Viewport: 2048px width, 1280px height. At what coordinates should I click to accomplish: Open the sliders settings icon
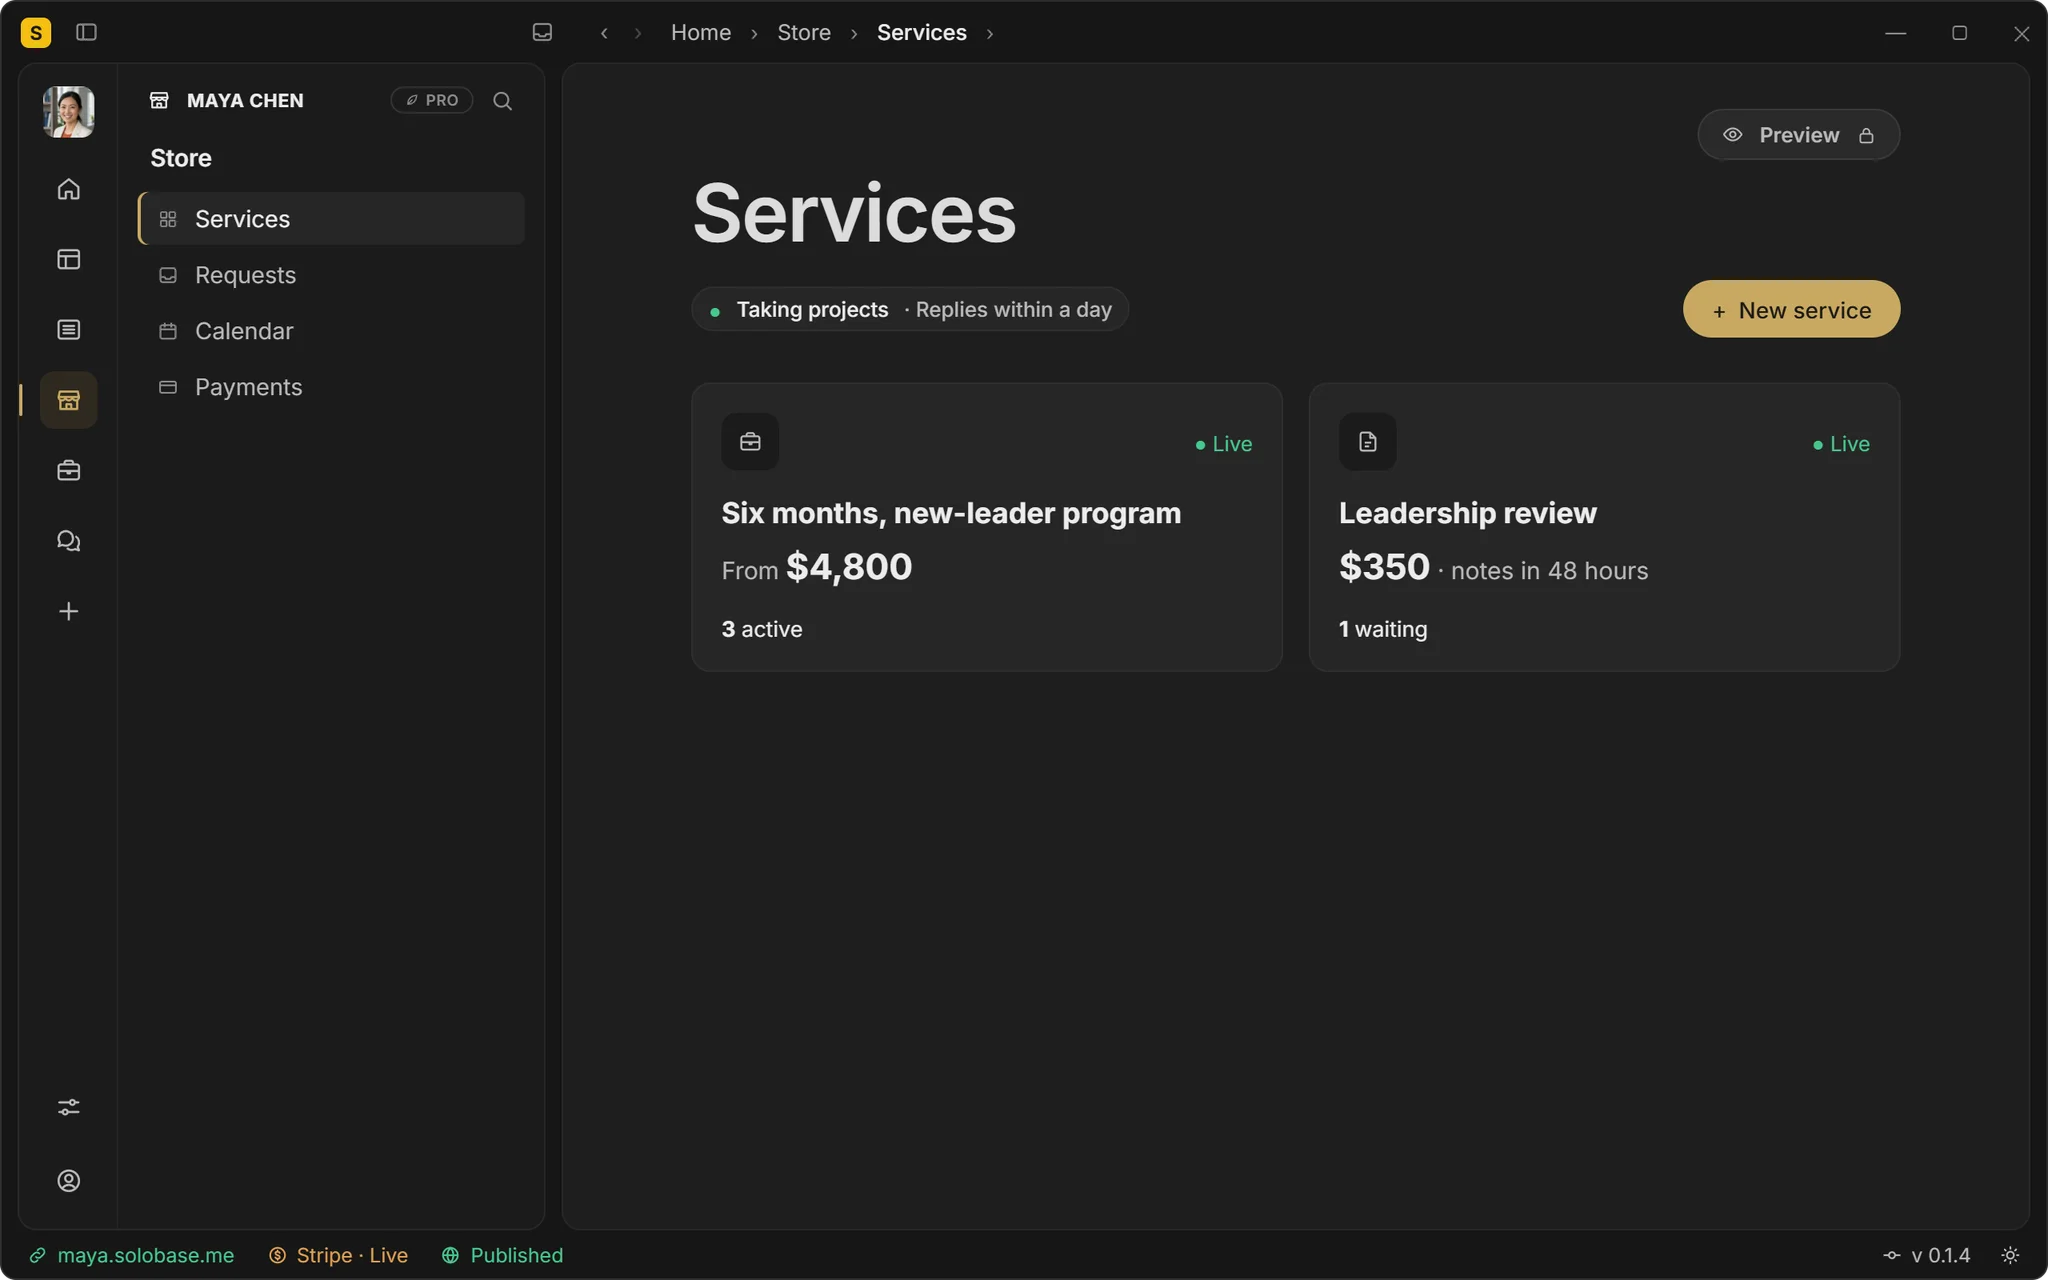pos(68,1107)
